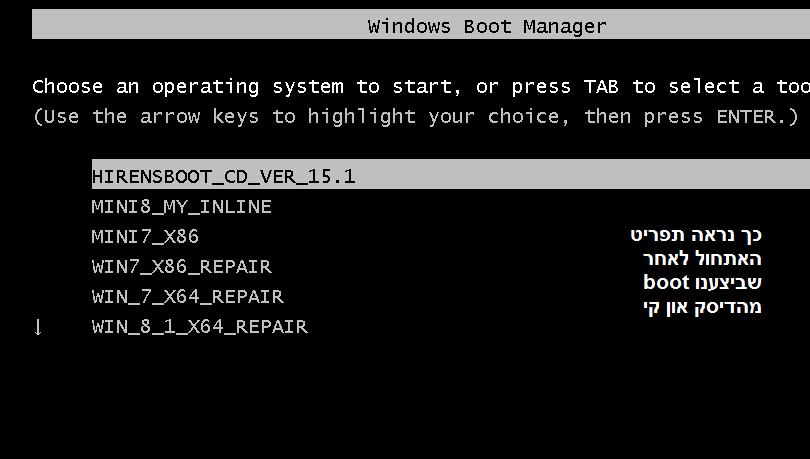Highlight the WIN_8_1_X64_REPAIR entry

(199, 327)
